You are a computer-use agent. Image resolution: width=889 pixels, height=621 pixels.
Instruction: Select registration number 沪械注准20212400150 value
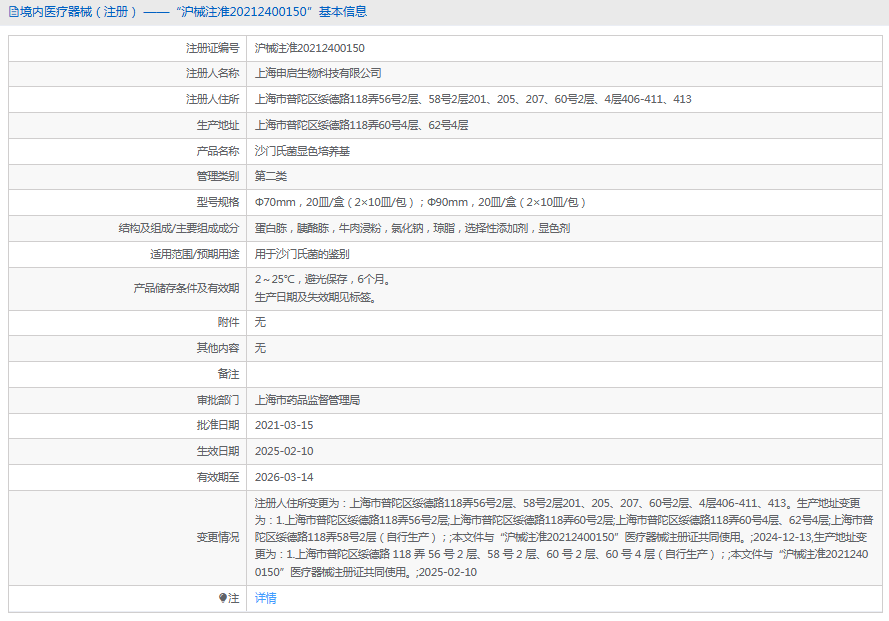[310, 48]
